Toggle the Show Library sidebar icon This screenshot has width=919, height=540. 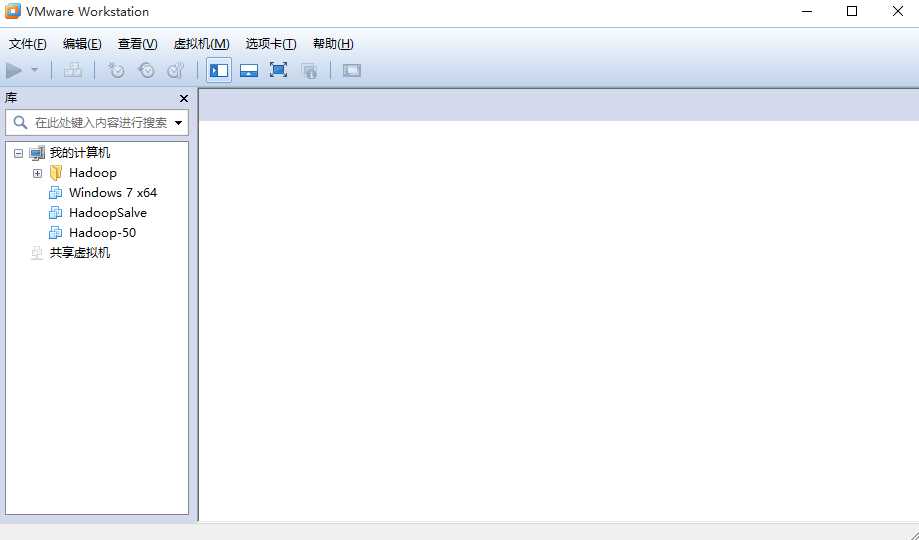219,71
